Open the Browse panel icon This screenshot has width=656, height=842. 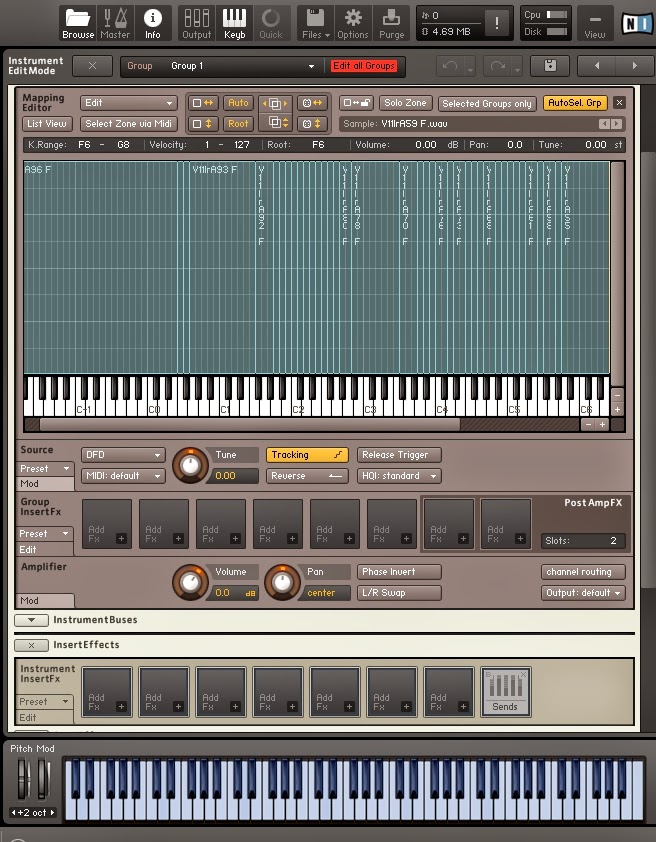pyautogui.click(x=78, y=21)
